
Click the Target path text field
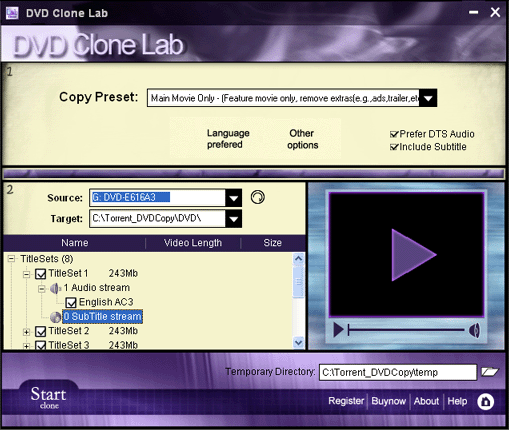[157, 219]
